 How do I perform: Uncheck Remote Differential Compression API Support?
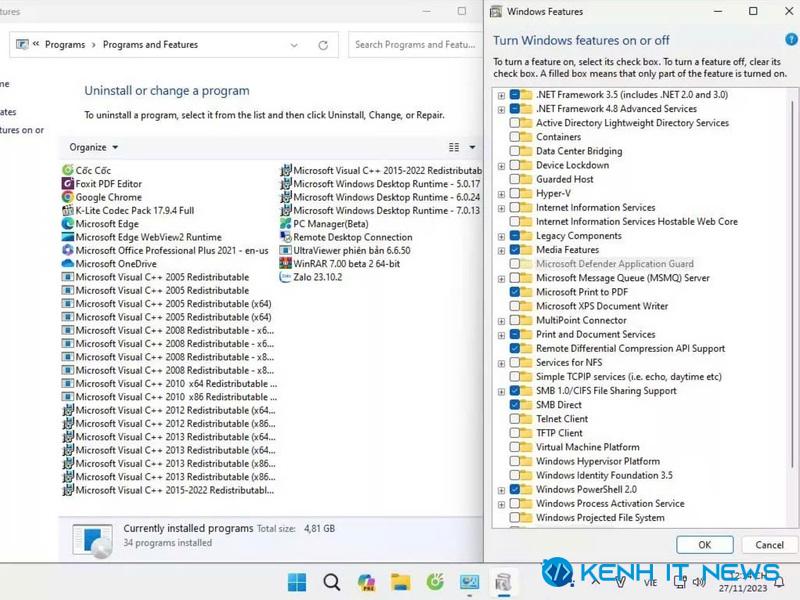click(515, 348)
